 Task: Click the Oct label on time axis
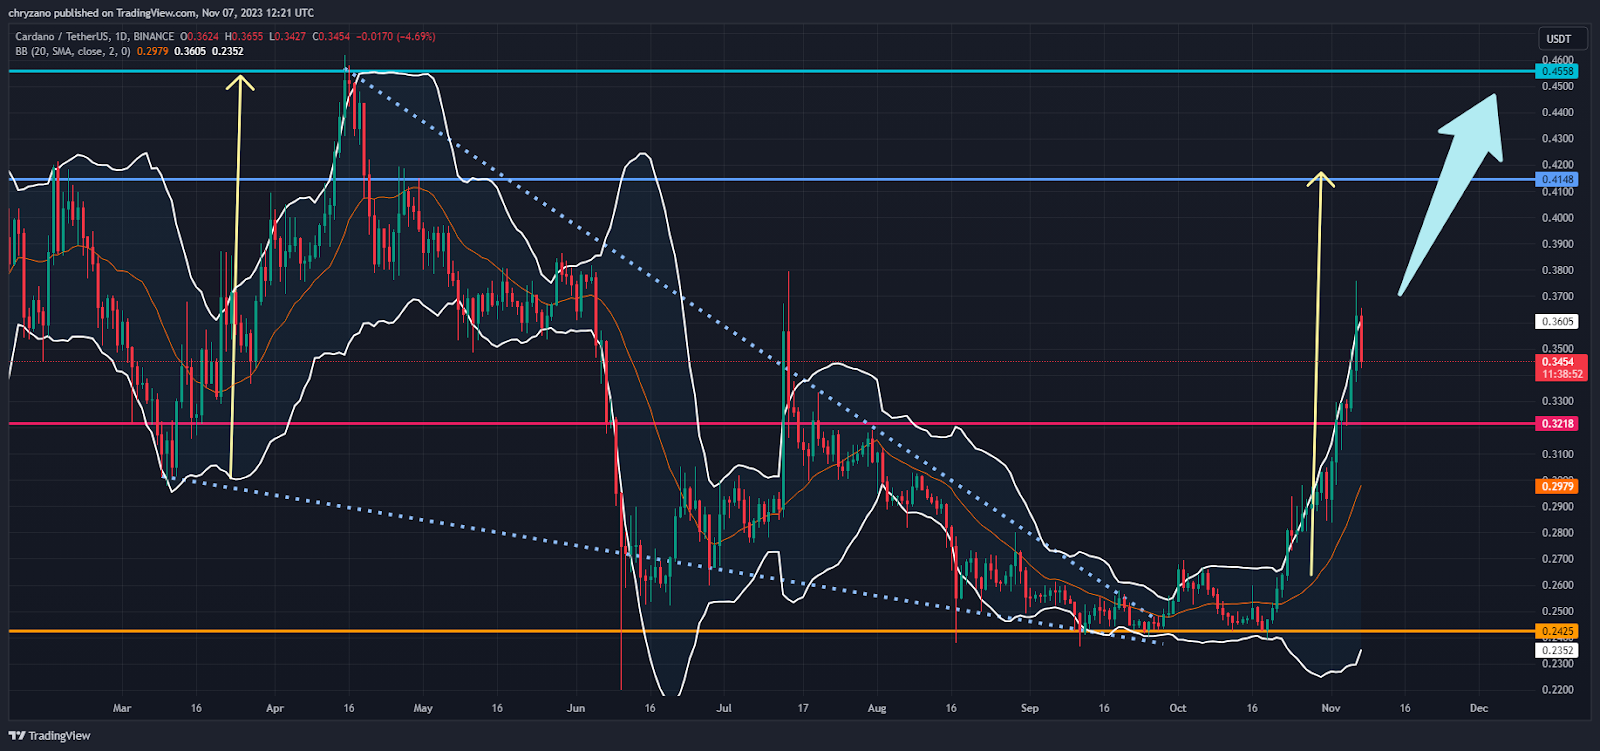click(x=1178, y=708)
